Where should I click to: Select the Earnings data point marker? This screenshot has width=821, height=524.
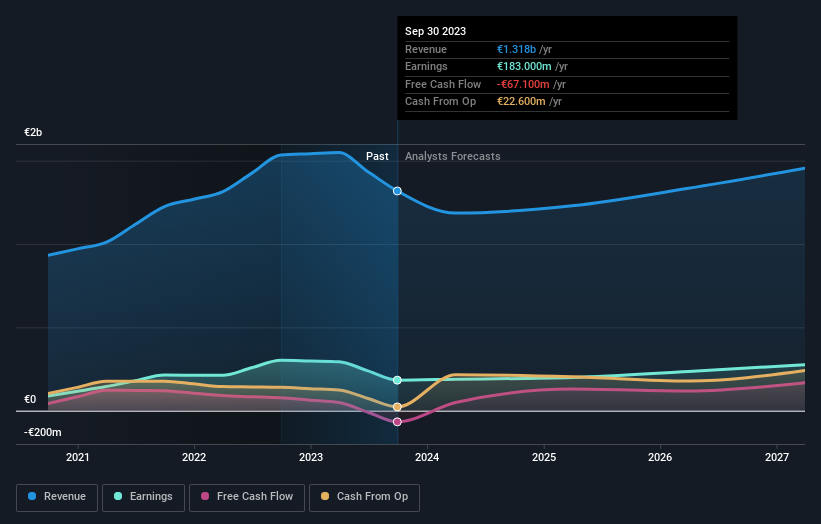[397, 380]
